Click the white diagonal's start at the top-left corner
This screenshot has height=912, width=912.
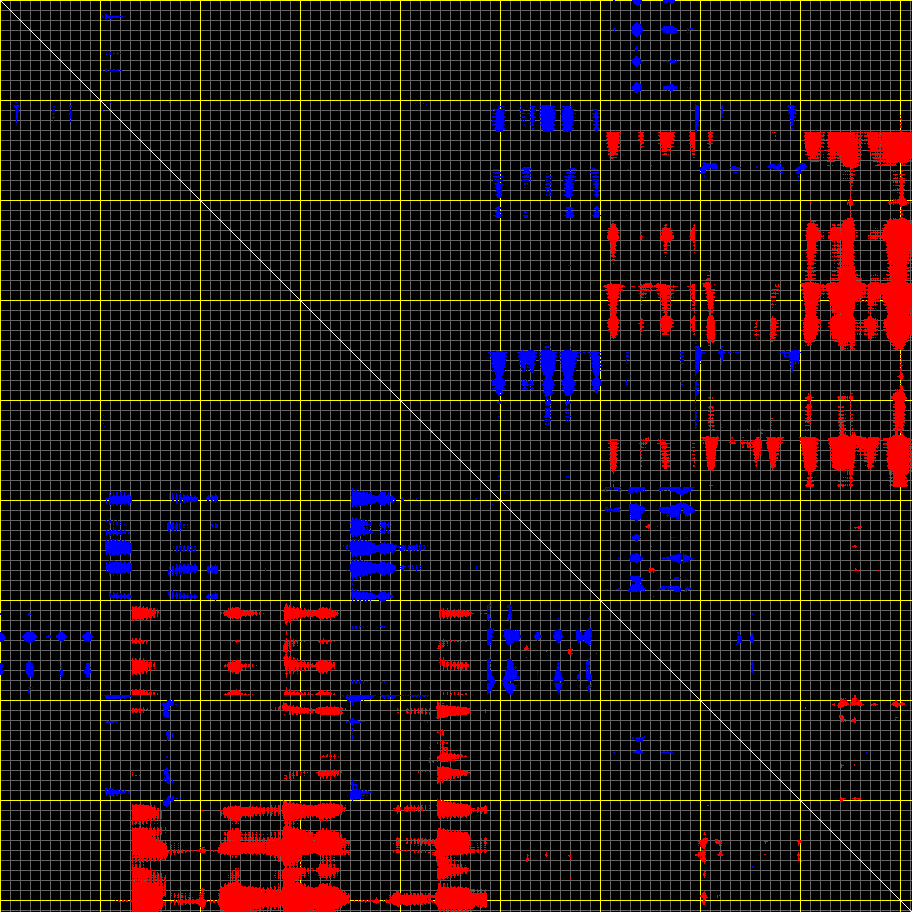coord(4,4)
